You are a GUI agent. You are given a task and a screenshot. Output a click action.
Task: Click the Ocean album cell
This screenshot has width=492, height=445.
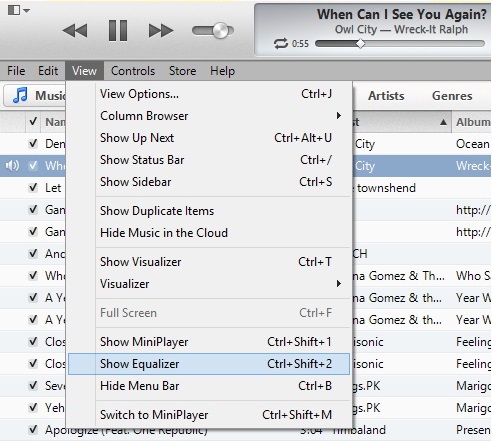[x=473, y=144]
